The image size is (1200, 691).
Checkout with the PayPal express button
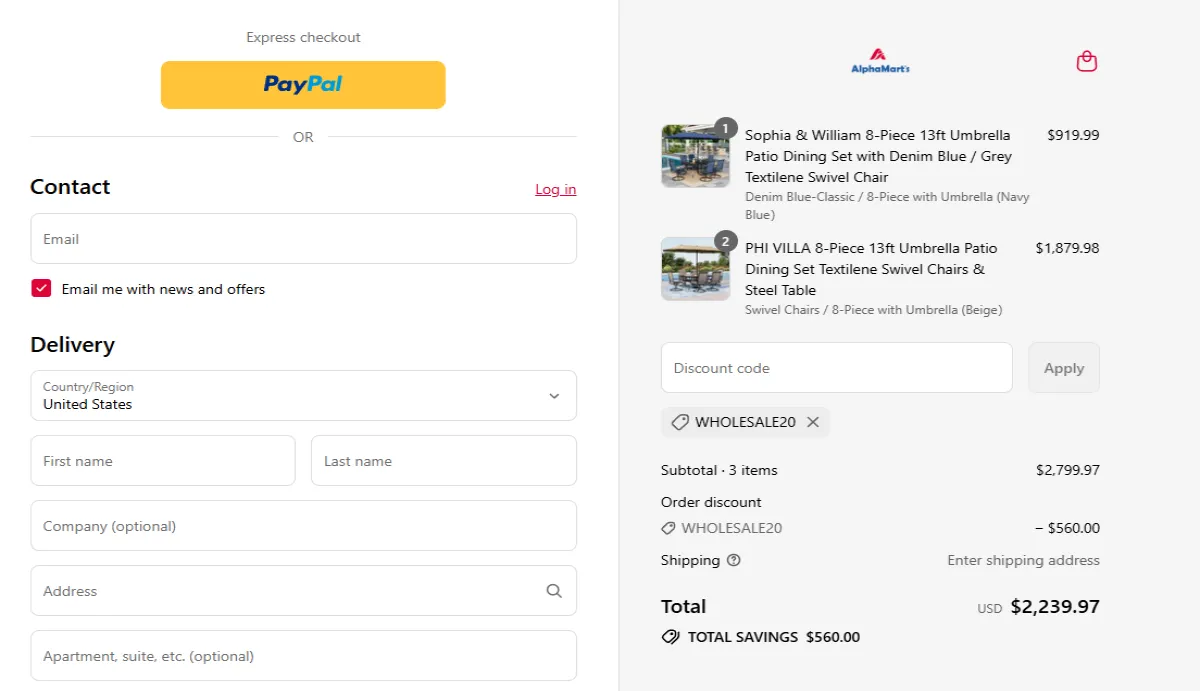click(303, 85)
